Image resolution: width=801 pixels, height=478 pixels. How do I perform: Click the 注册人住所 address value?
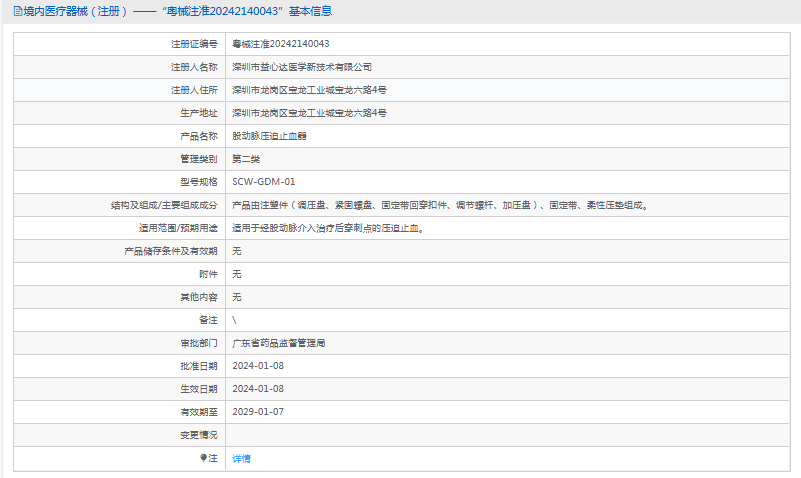310,90
